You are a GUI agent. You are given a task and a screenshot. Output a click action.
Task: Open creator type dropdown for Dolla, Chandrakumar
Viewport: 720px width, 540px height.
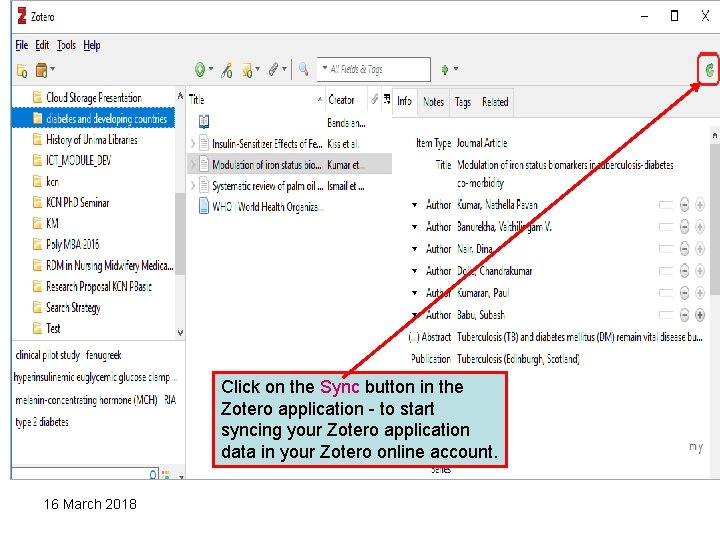pos(415,271)
